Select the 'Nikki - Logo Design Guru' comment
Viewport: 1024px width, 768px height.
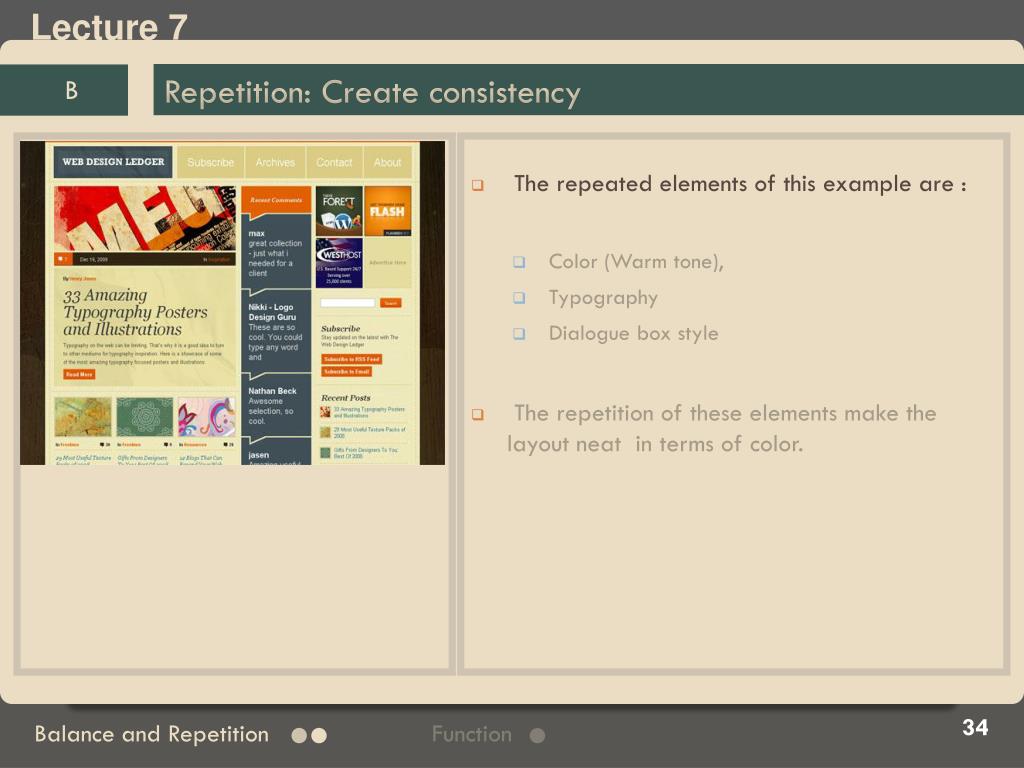pos(276,332)
